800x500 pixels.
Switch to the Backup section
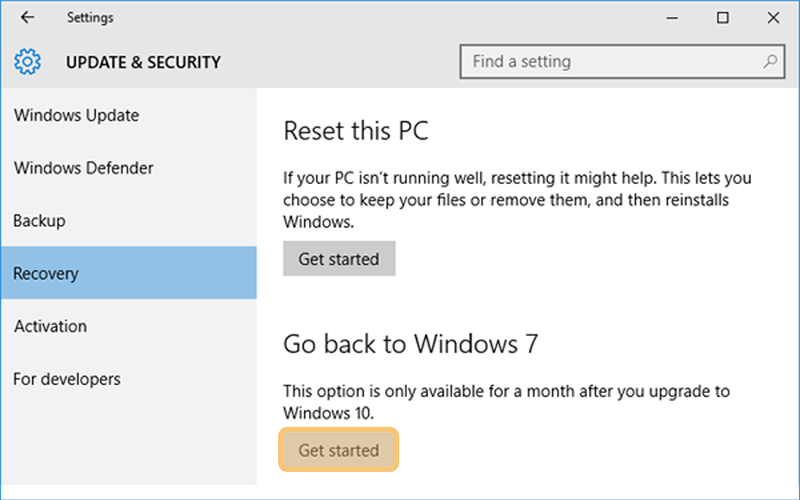[129, 220]
